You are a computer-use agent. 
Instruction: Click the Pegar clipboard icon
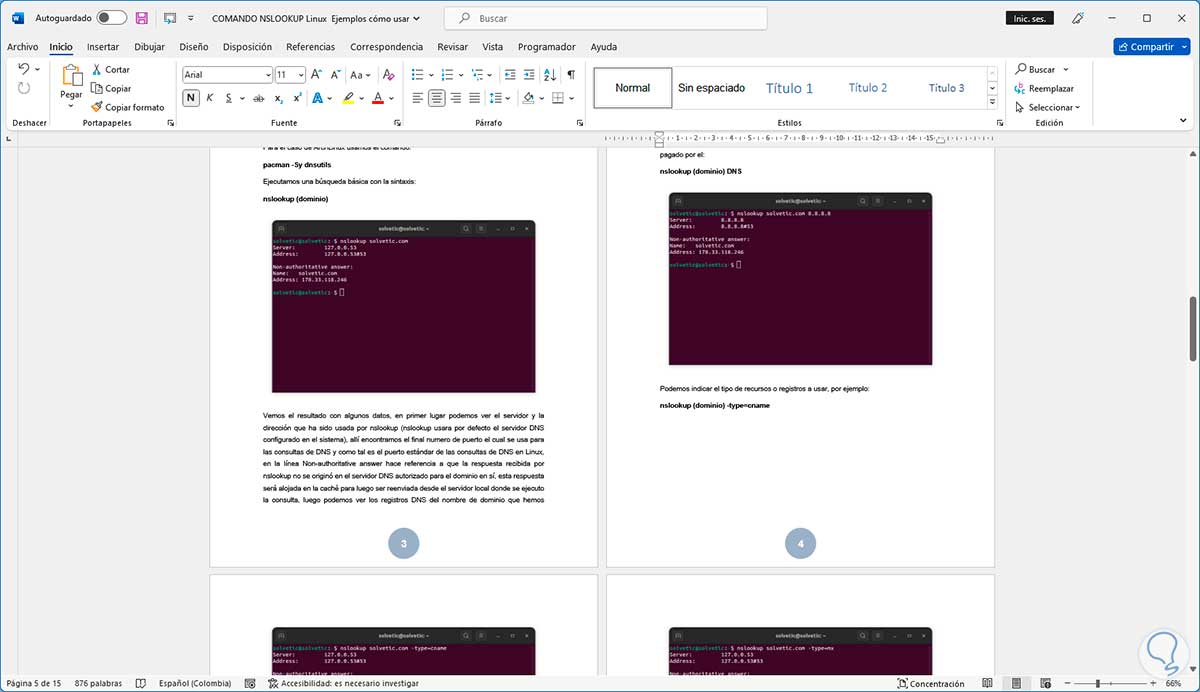click(x=71, y=75)
